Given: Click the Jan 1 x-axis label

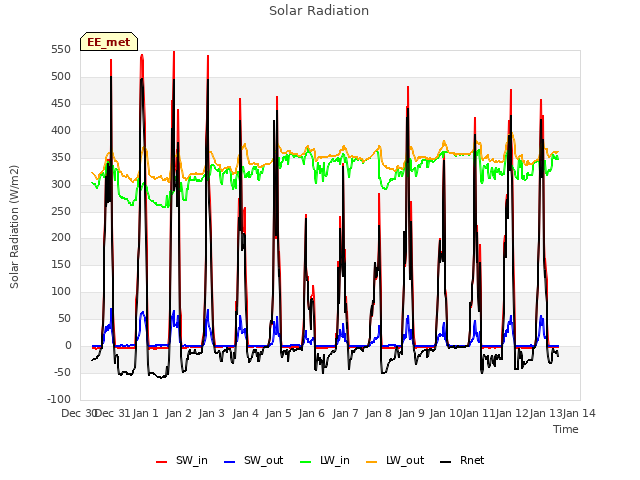Looking at the screenshot, I should click(x=145, y=413).
